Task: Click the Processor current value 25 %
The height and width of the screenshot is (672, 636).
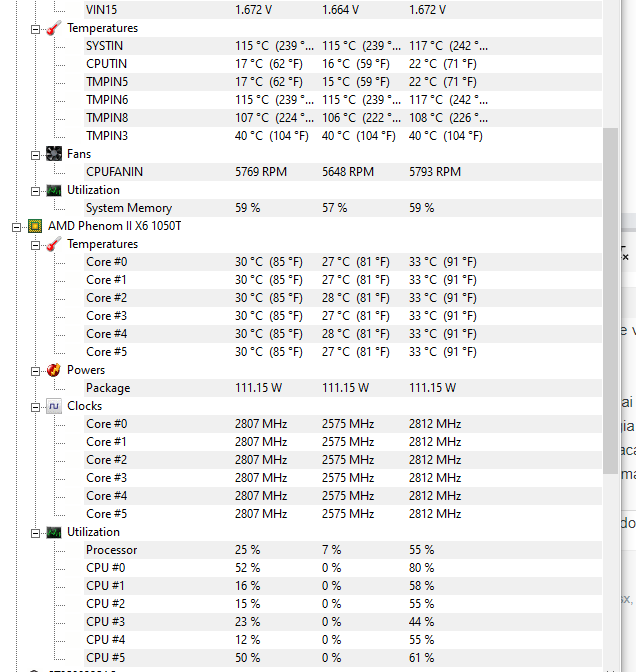Action: tap(247, 550)
